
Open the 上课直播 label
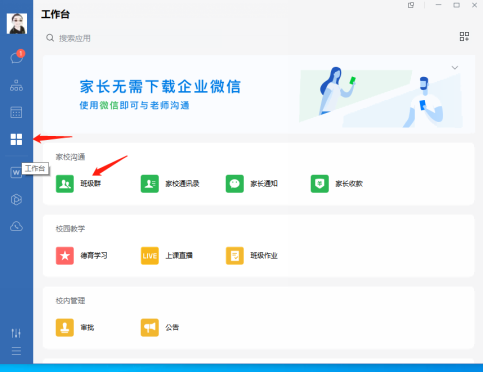(179, 256)
